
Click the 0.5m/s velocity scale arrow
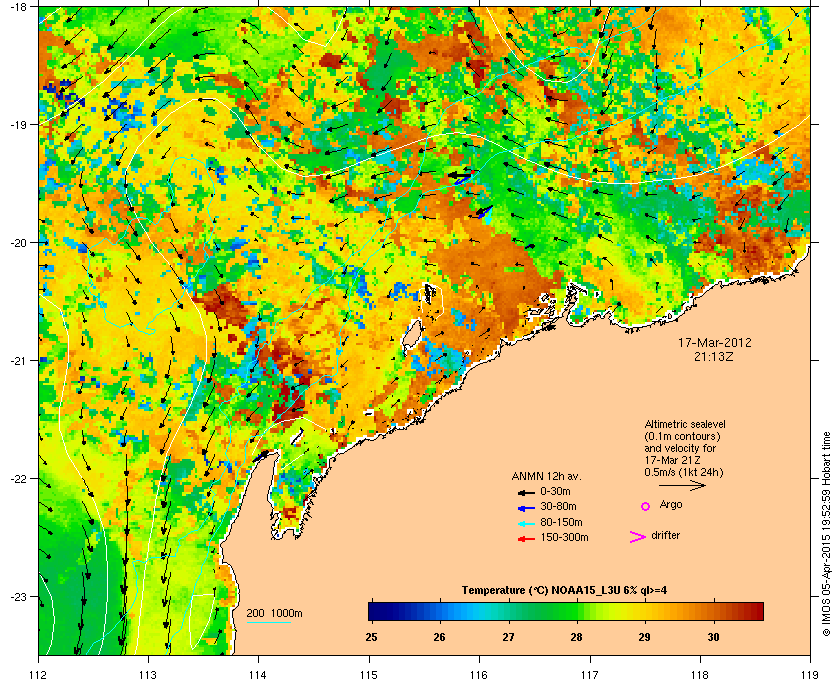[682, 485]
